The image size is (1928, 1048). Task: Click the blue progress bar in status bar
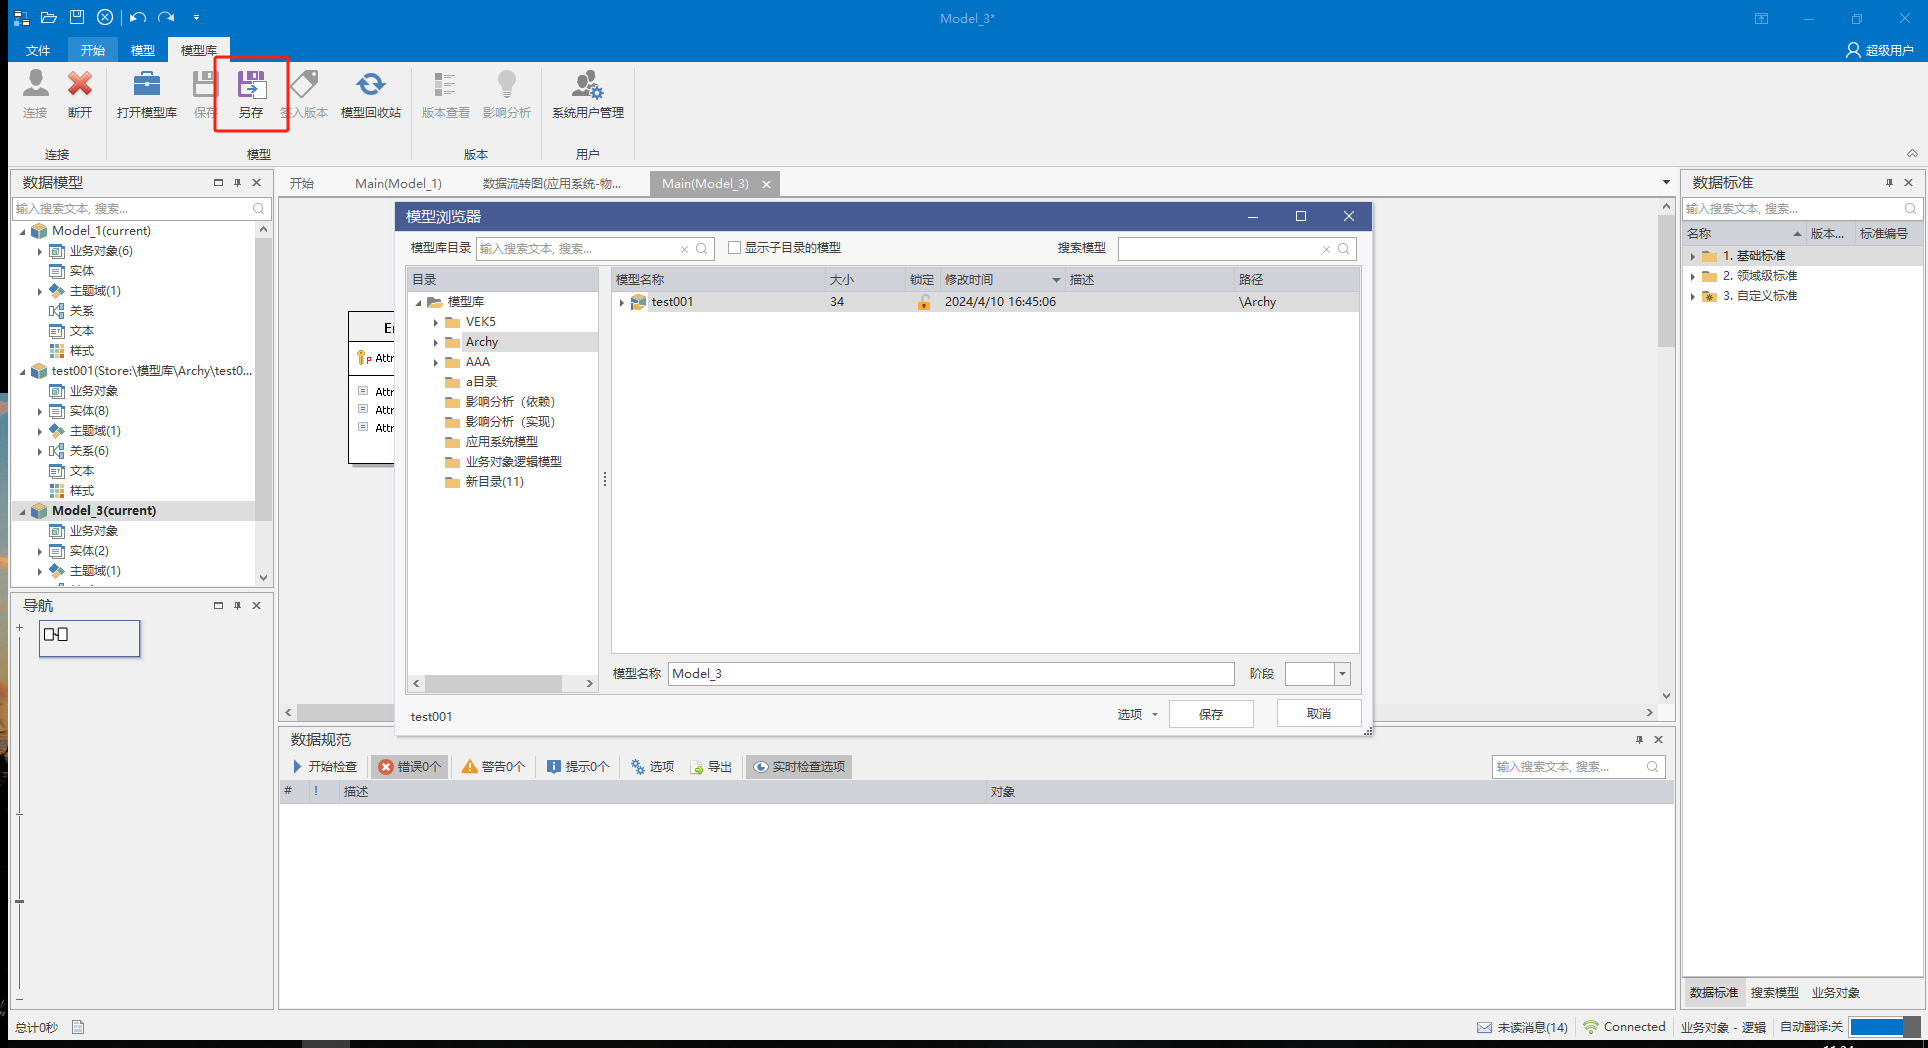click(1877, 1027)
